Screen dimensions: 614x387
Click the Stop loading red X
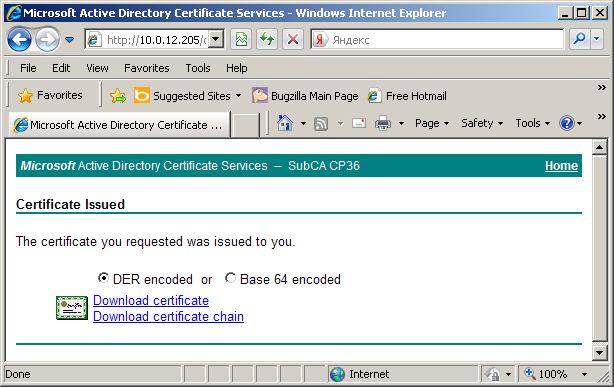293,39
